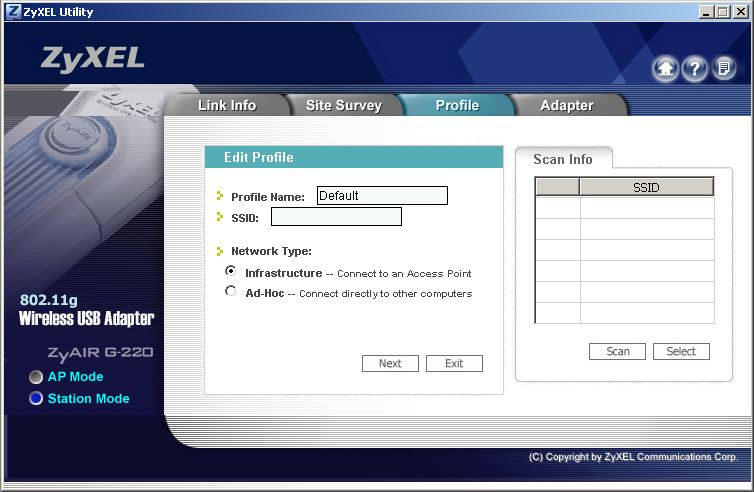Open the Site Survey tab
Image resolution: width=754 pixels, height=492 pixels.
(343, 105)
